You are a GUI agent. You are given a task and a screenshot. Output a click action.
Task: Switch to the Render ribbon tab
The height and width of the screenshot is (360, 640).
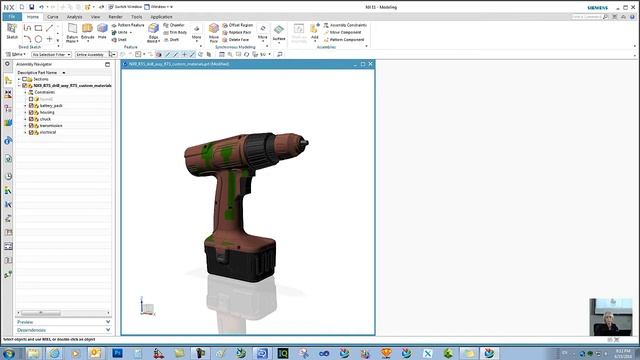pos(116,17)
